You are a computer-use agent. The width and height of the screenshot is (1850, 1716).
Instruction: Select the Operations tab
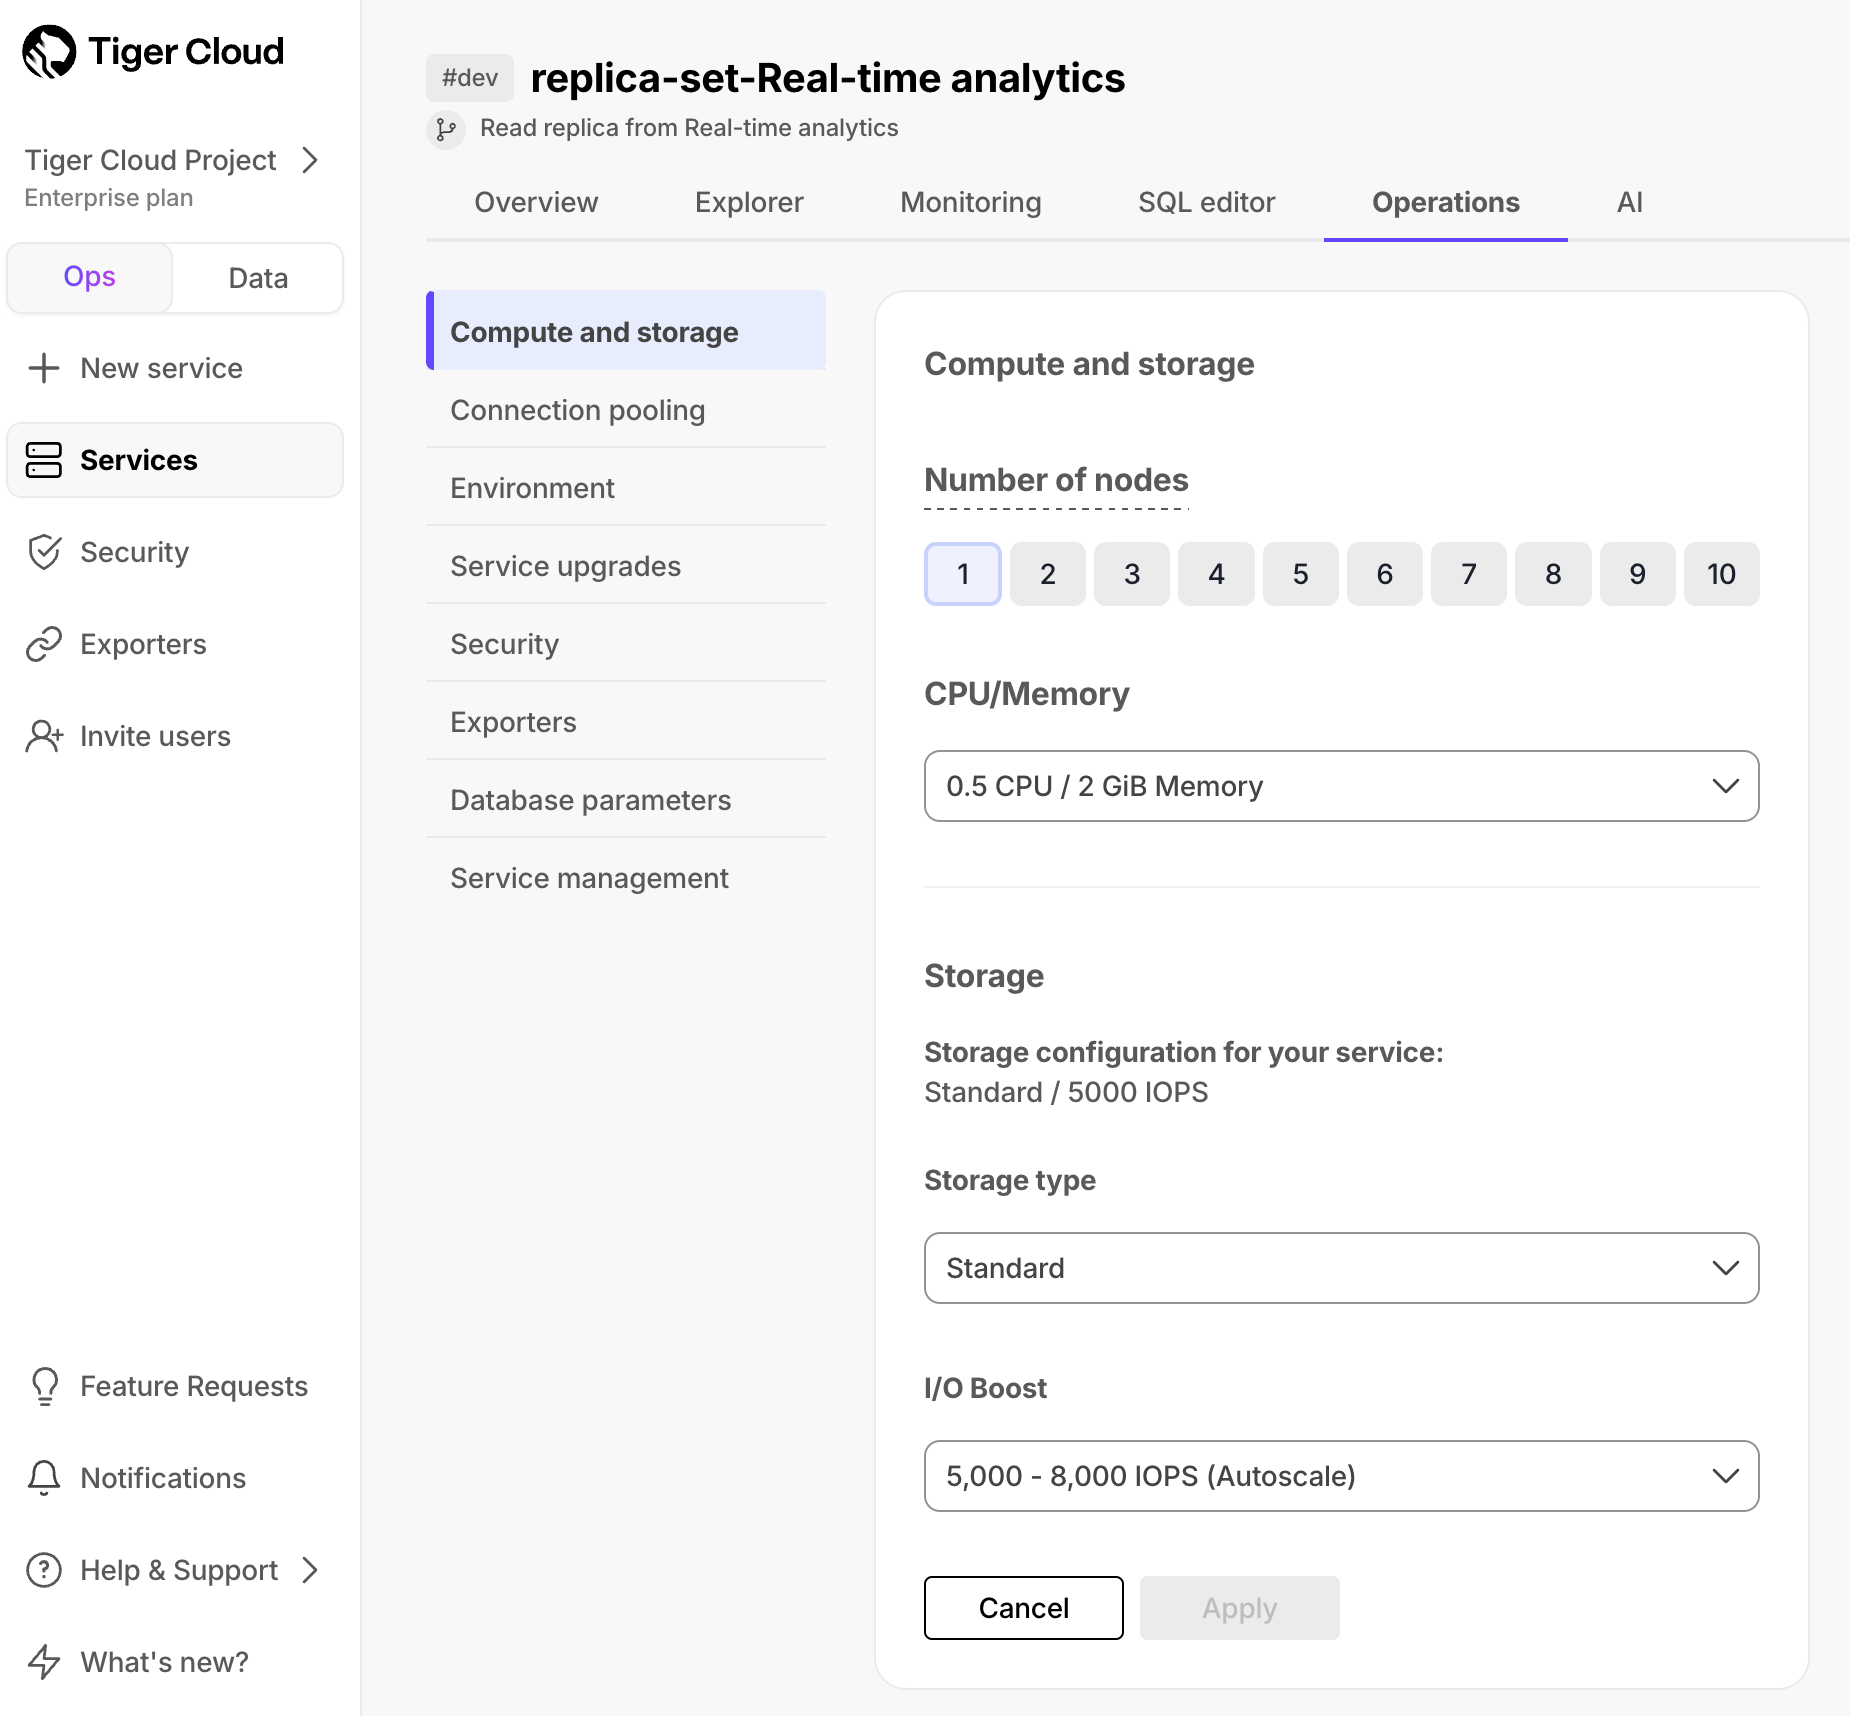pyautogui.click(x=1446, y=202)
